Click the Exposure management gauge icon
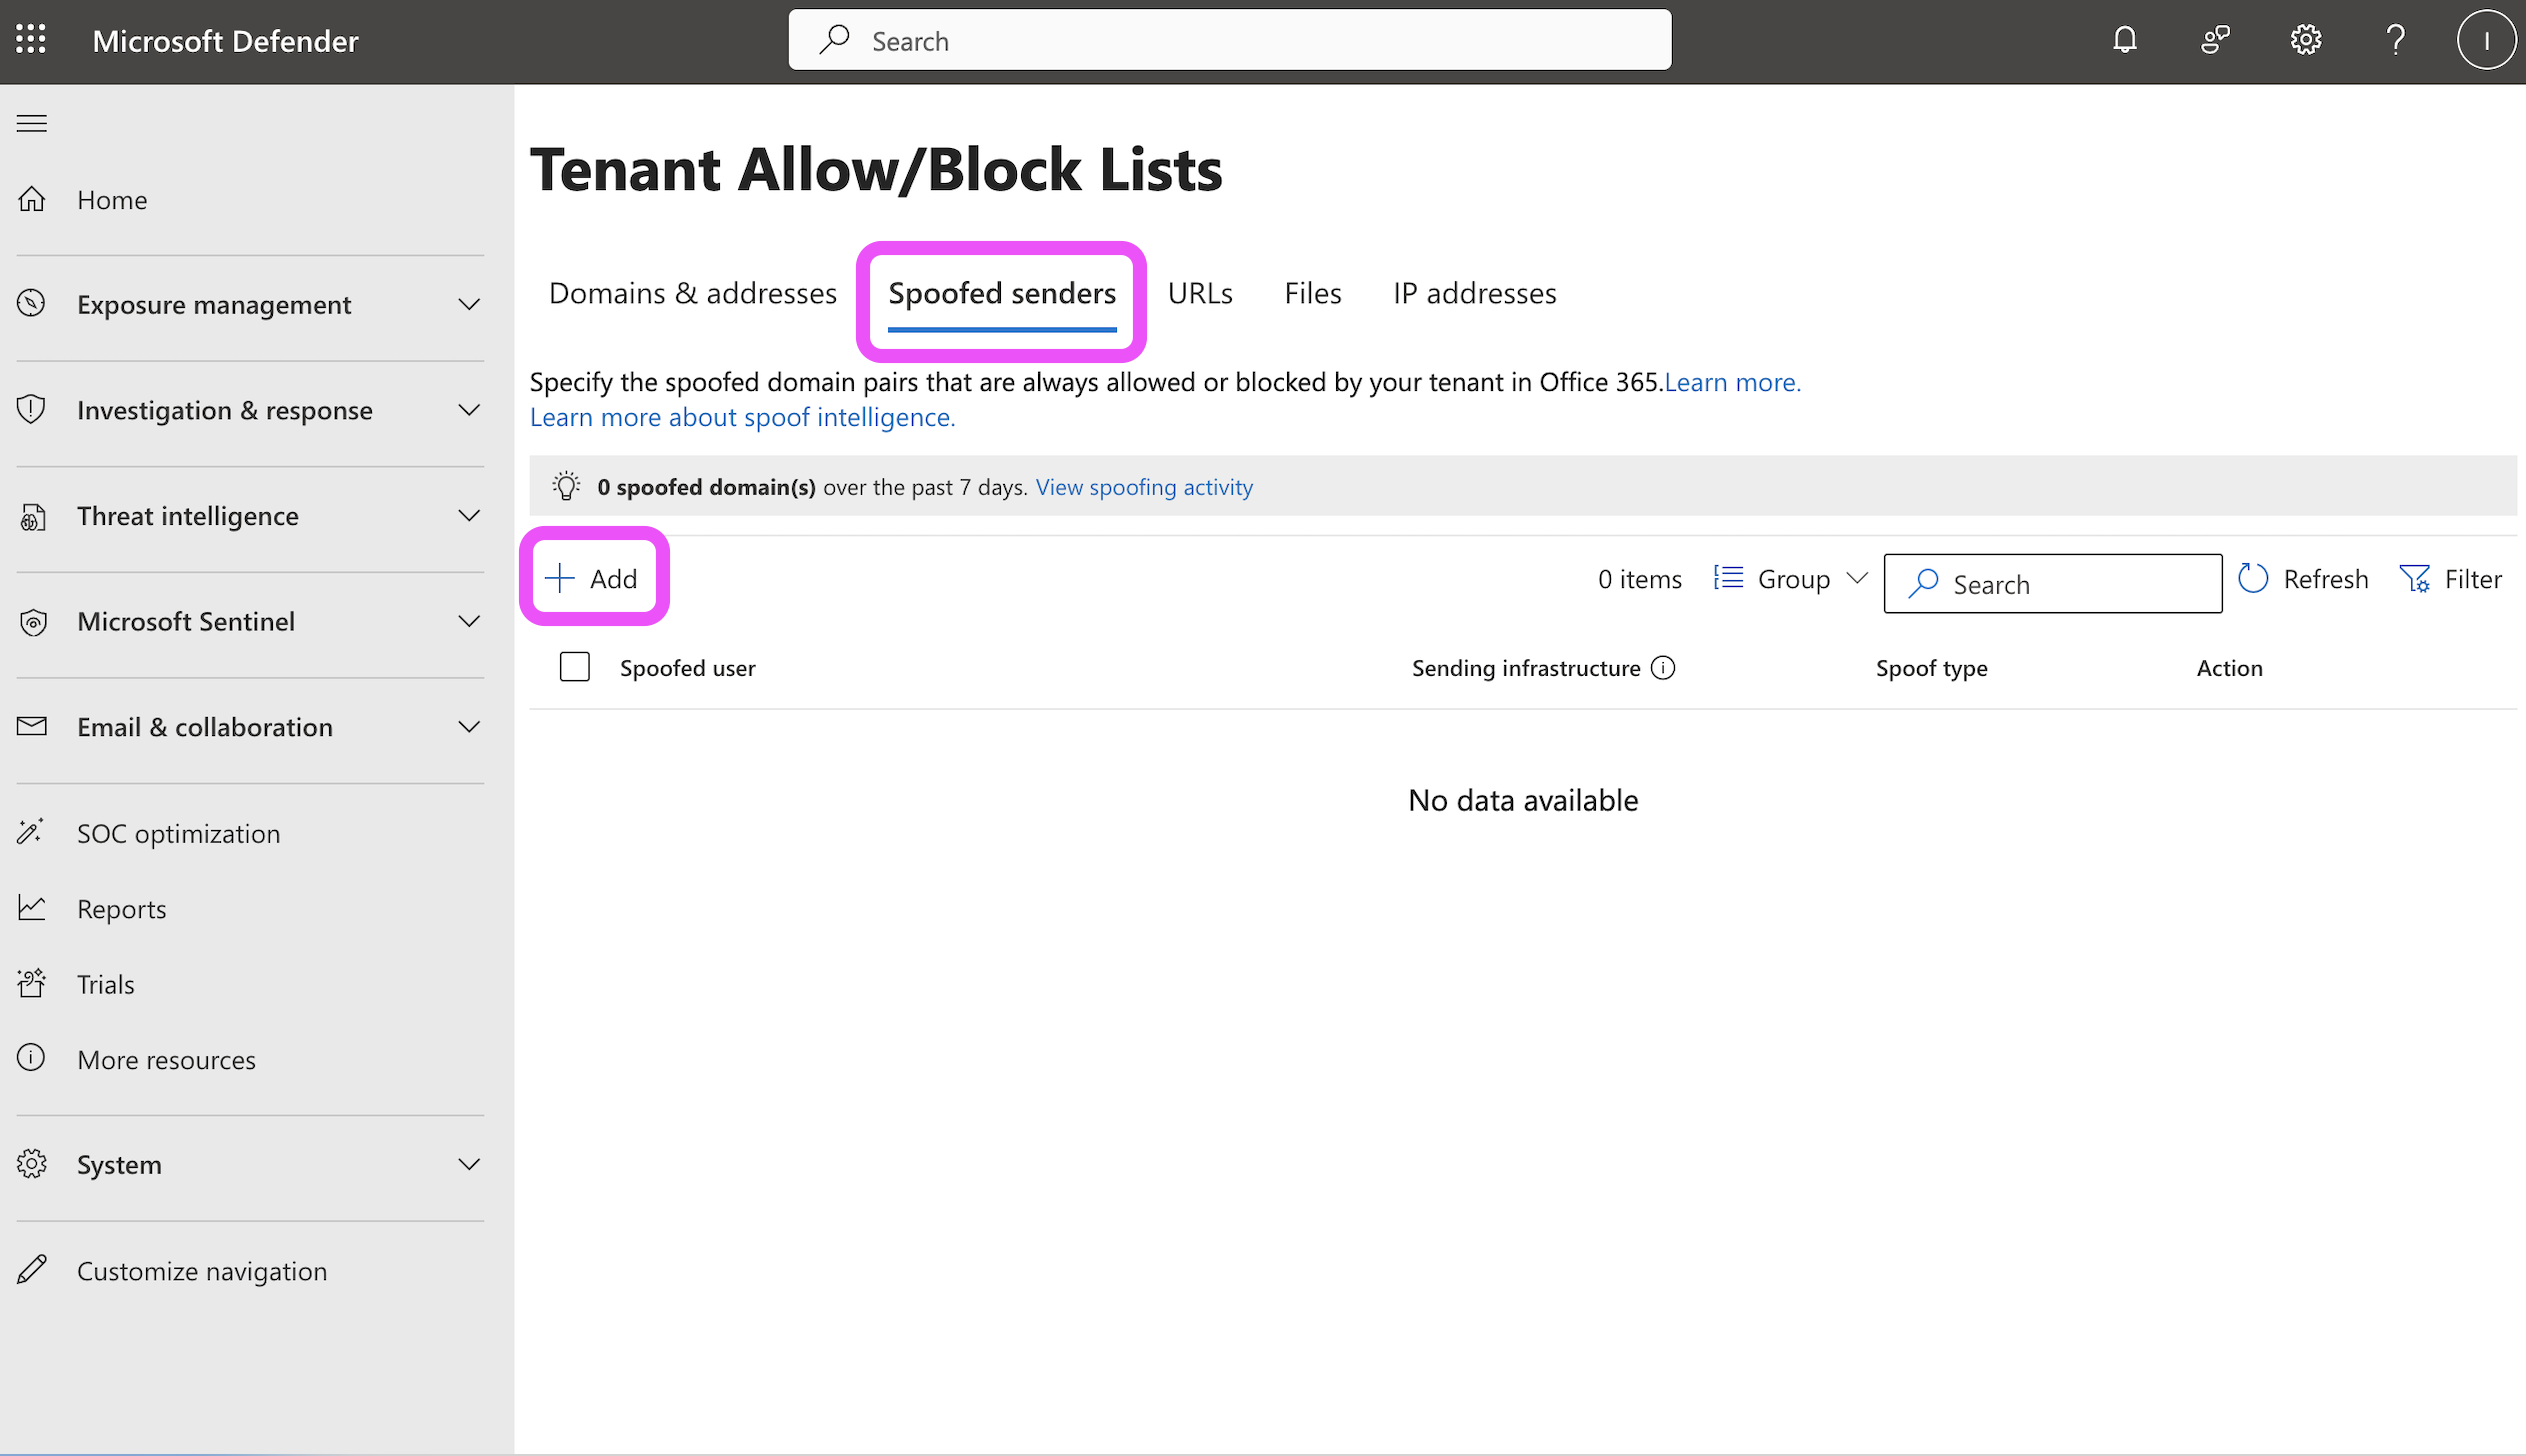 32,304
